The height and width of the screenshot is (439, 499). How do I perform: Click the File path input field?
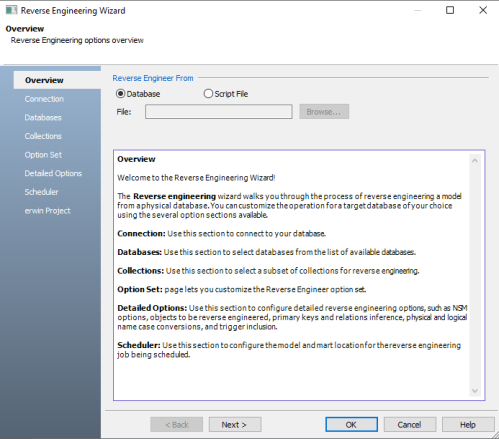pyautogui.click(x=219, y=112)
